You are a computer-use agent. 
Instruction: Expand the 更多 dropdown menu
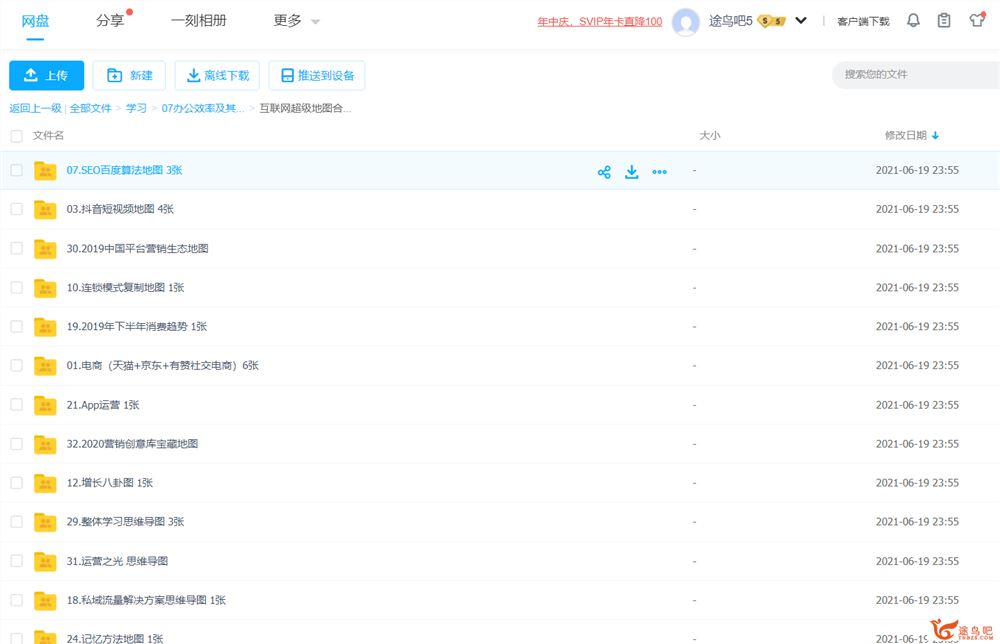[x=297, y=21]
